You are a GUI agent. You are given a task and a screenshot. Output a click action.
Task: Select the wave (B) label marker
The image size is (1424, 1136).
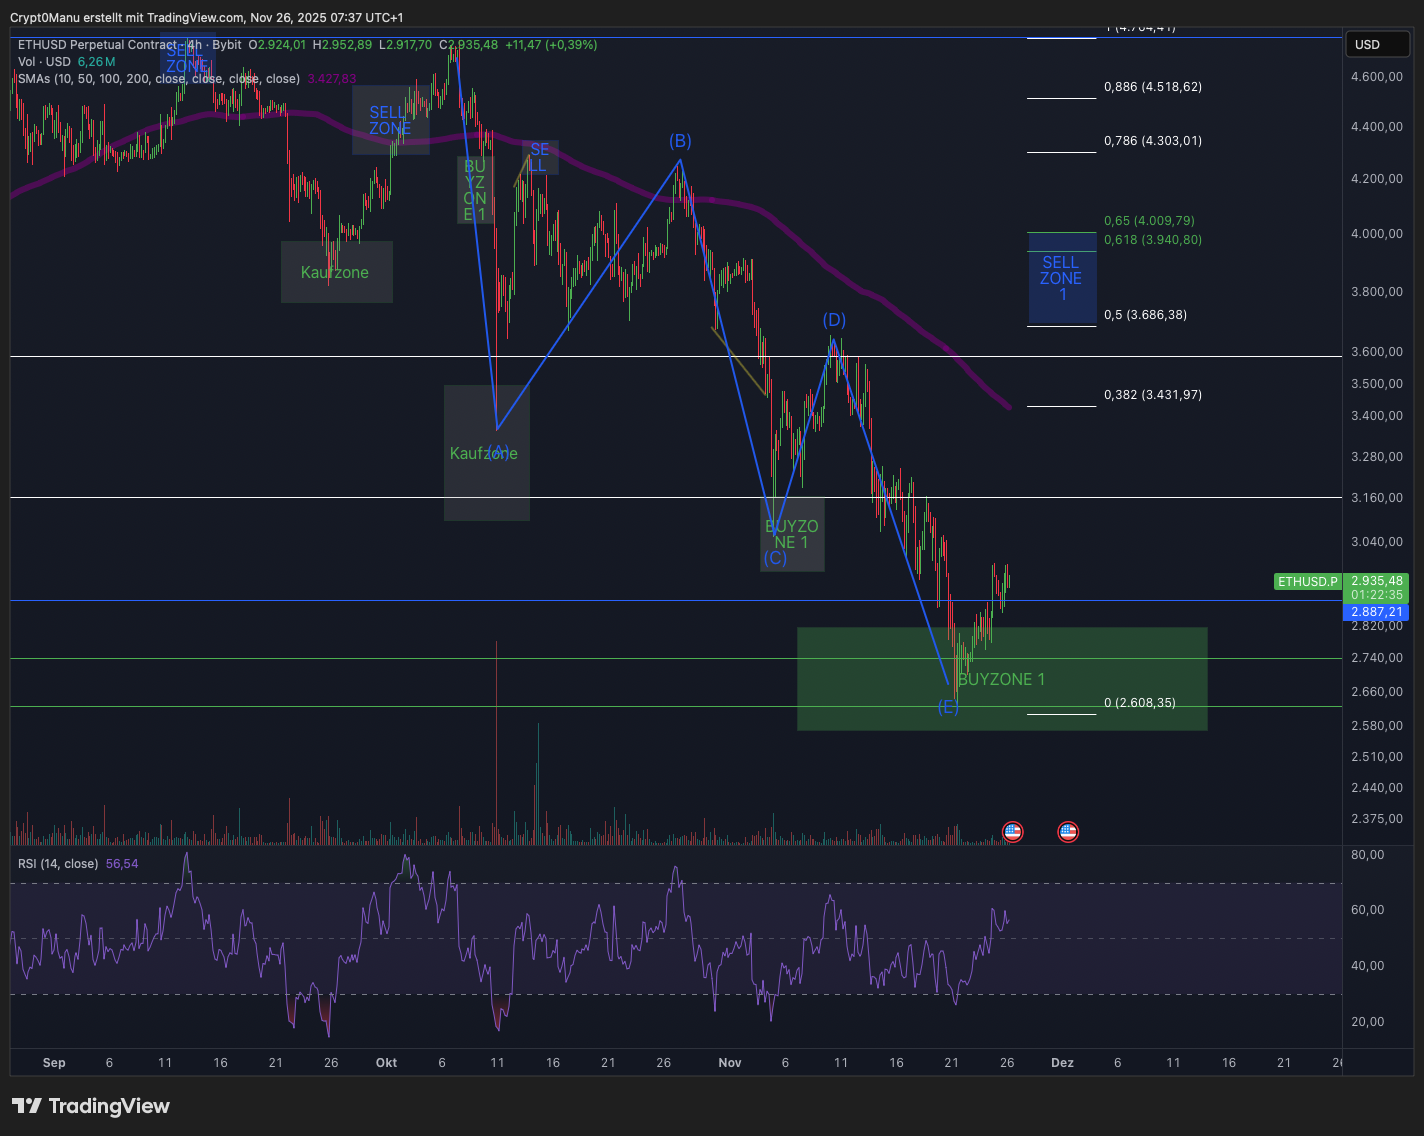680,141
